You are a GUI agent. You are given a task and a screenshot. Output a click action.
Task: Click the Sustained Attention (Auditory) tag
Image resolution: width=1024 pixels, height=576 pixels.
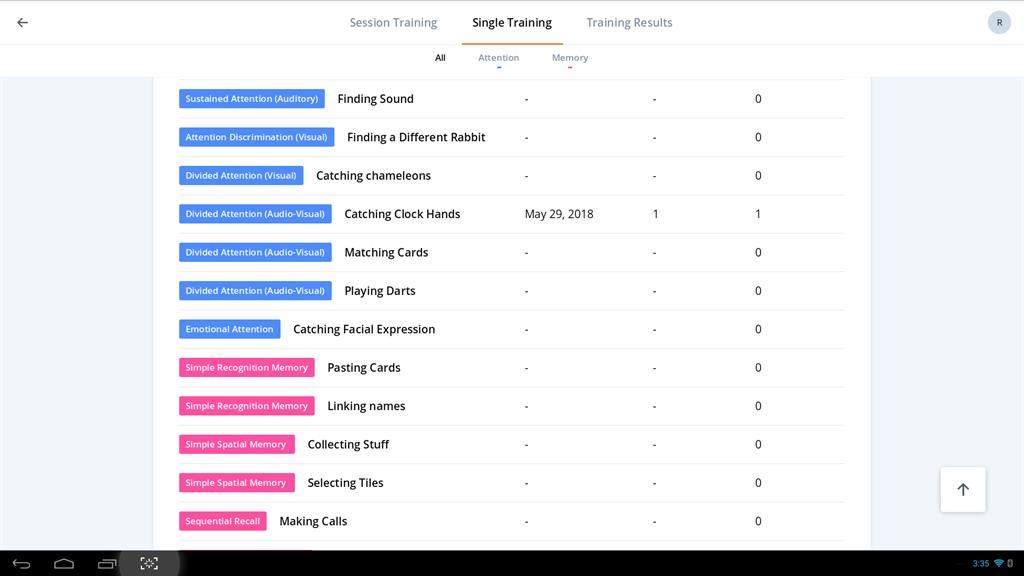pos(252,99)
